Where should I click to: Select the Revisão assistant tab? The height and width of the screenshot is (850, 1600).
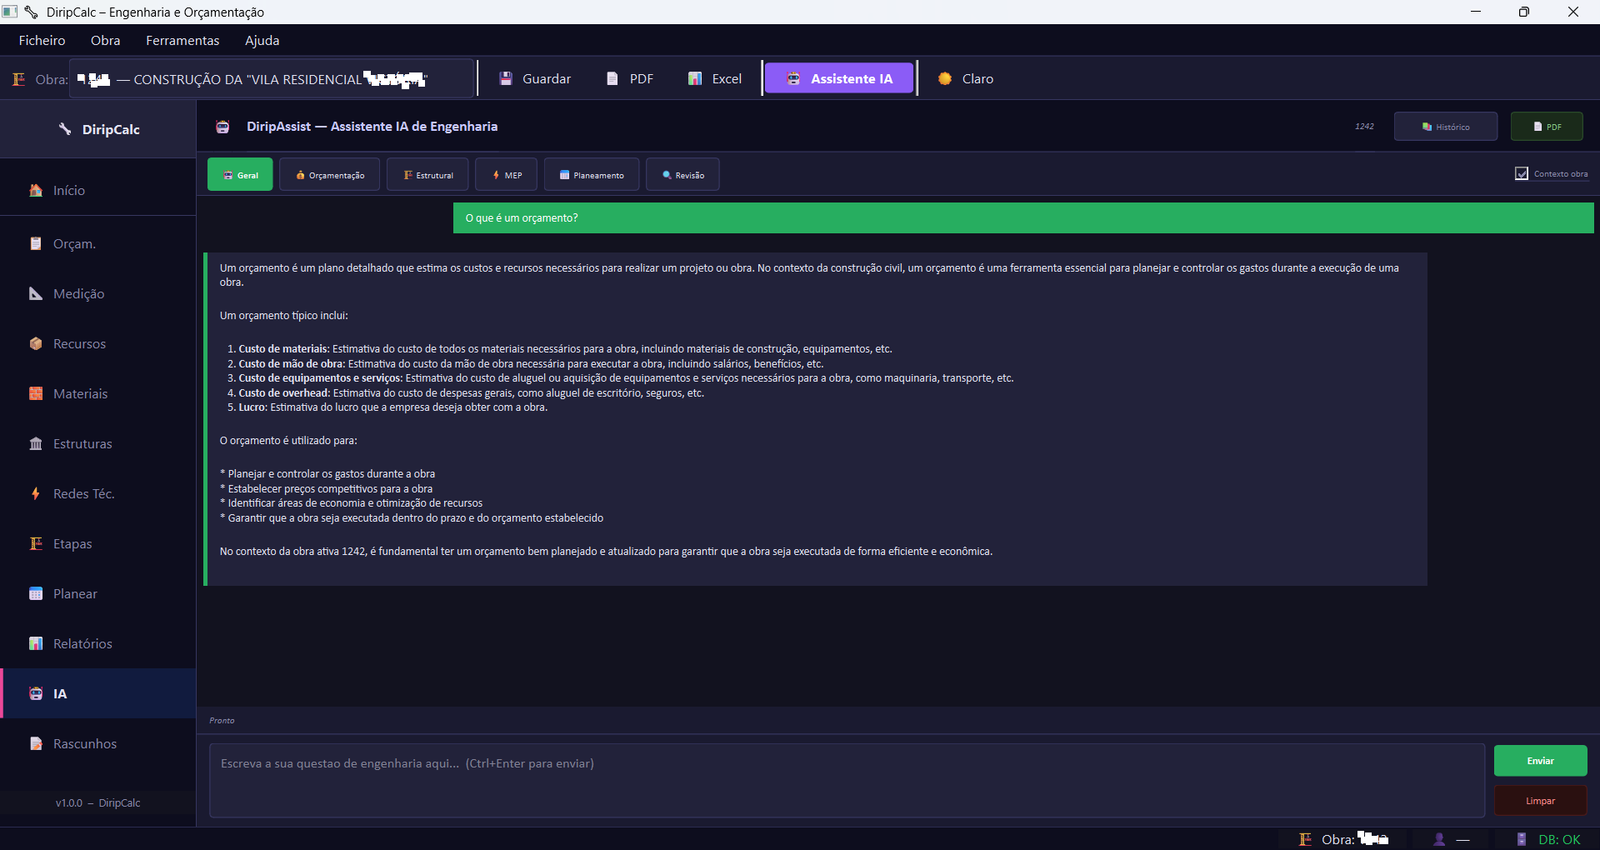coord(683,175)
